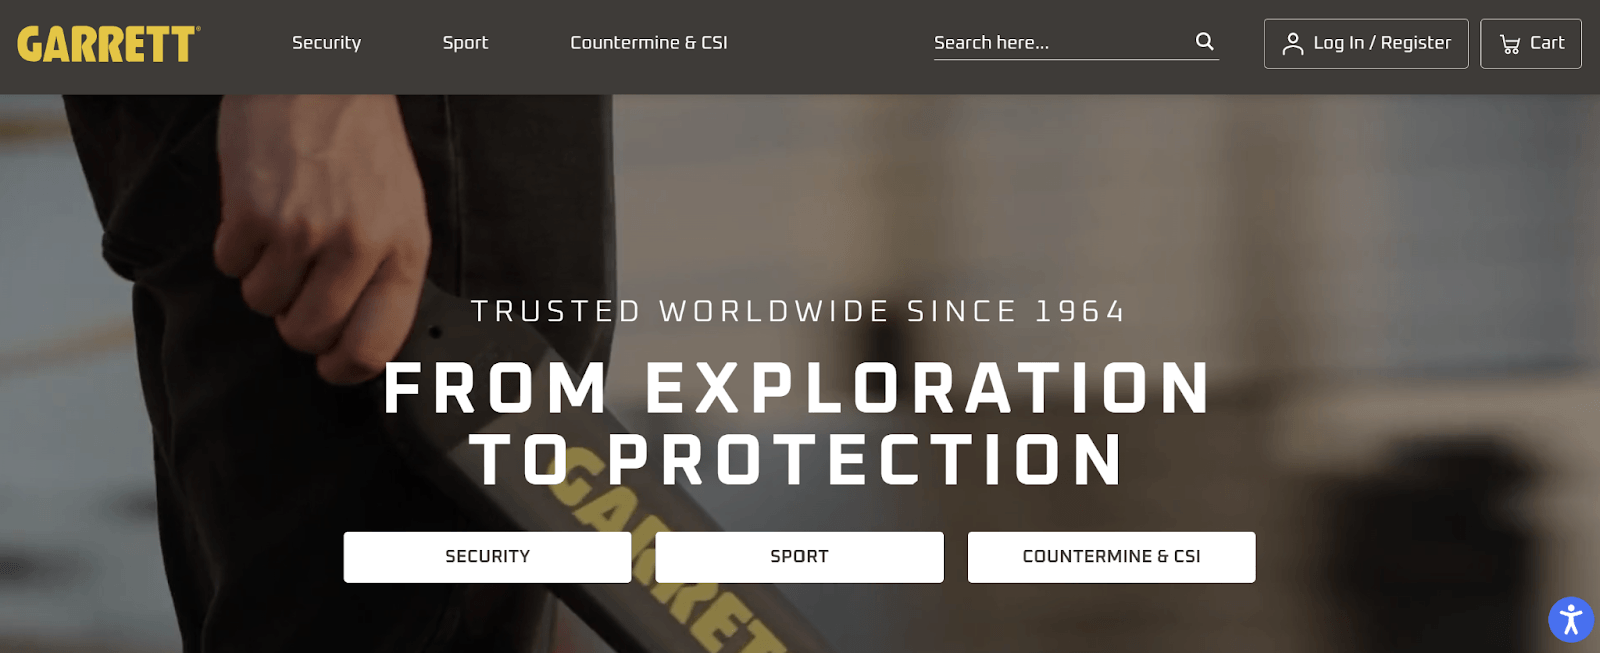This screenshot has width=1600, height=653.
Task: Open the Countermine & CSI navigation menu
Action: tap(649, 43)
